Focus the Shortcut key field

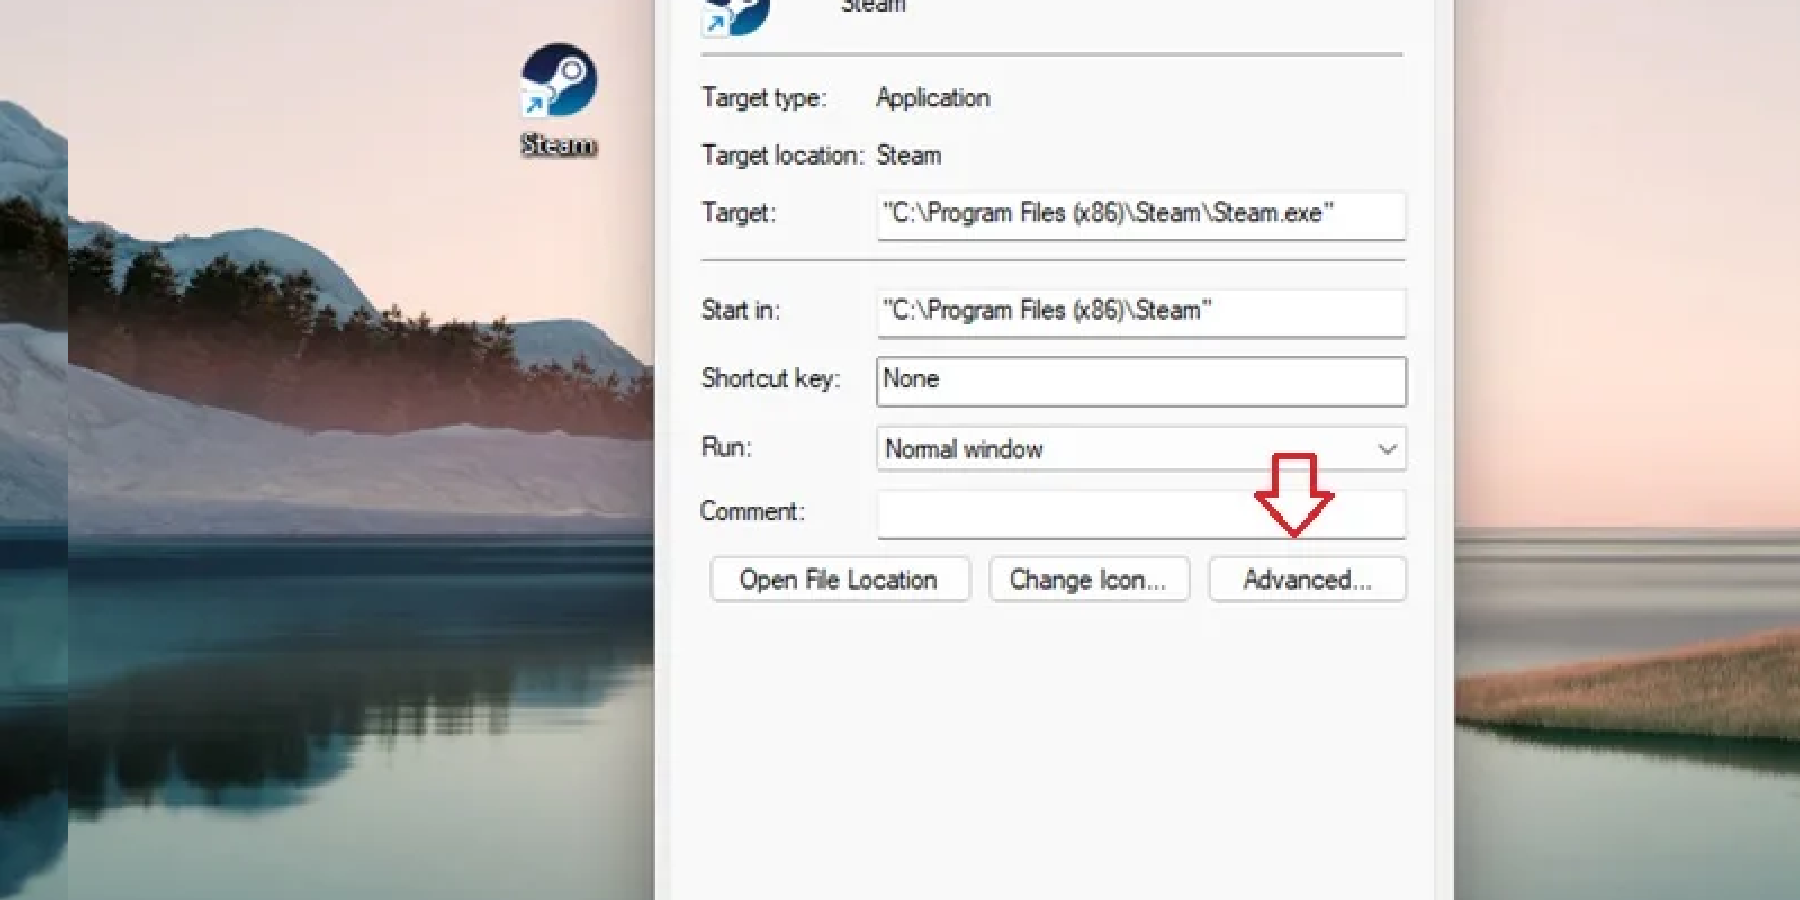(1141, 381)
